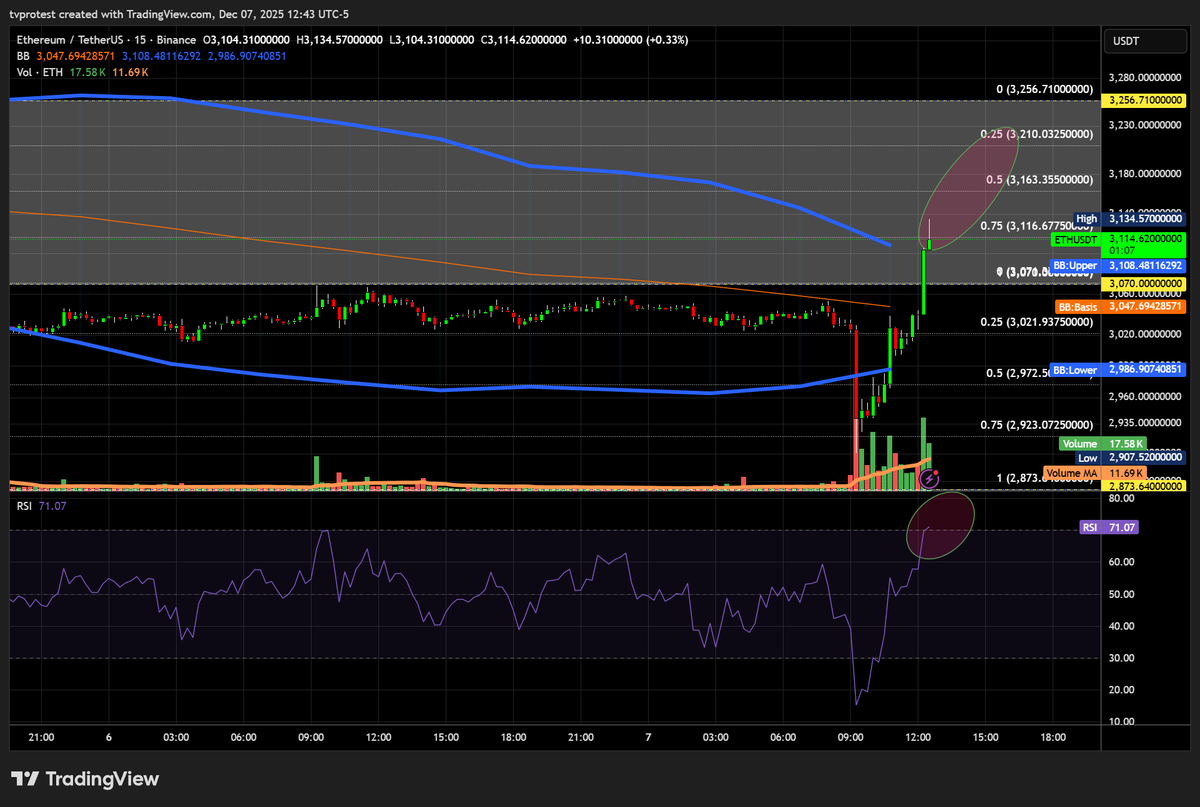Click the lightning bolt icon near the volume bars
The width and height of the screenshot is (1200, 807).
coord(930,479)
